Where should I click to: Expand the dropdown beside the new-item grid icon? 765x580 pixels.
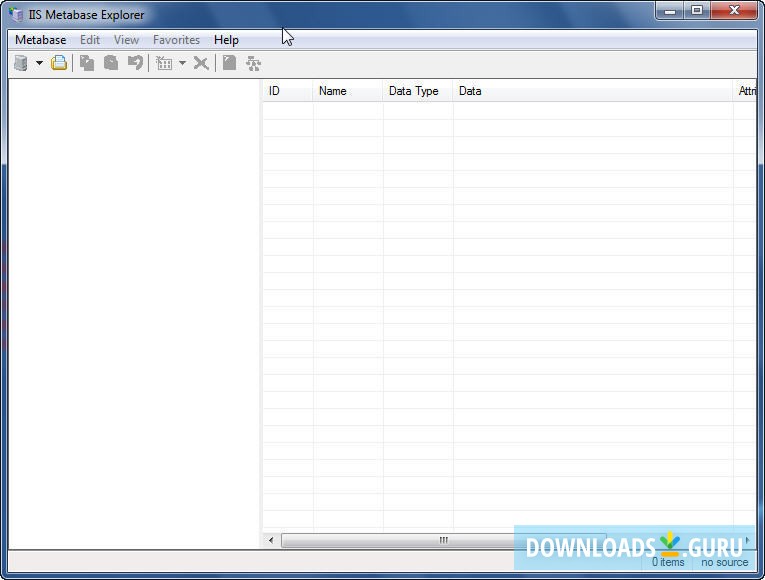coord(182,63)
